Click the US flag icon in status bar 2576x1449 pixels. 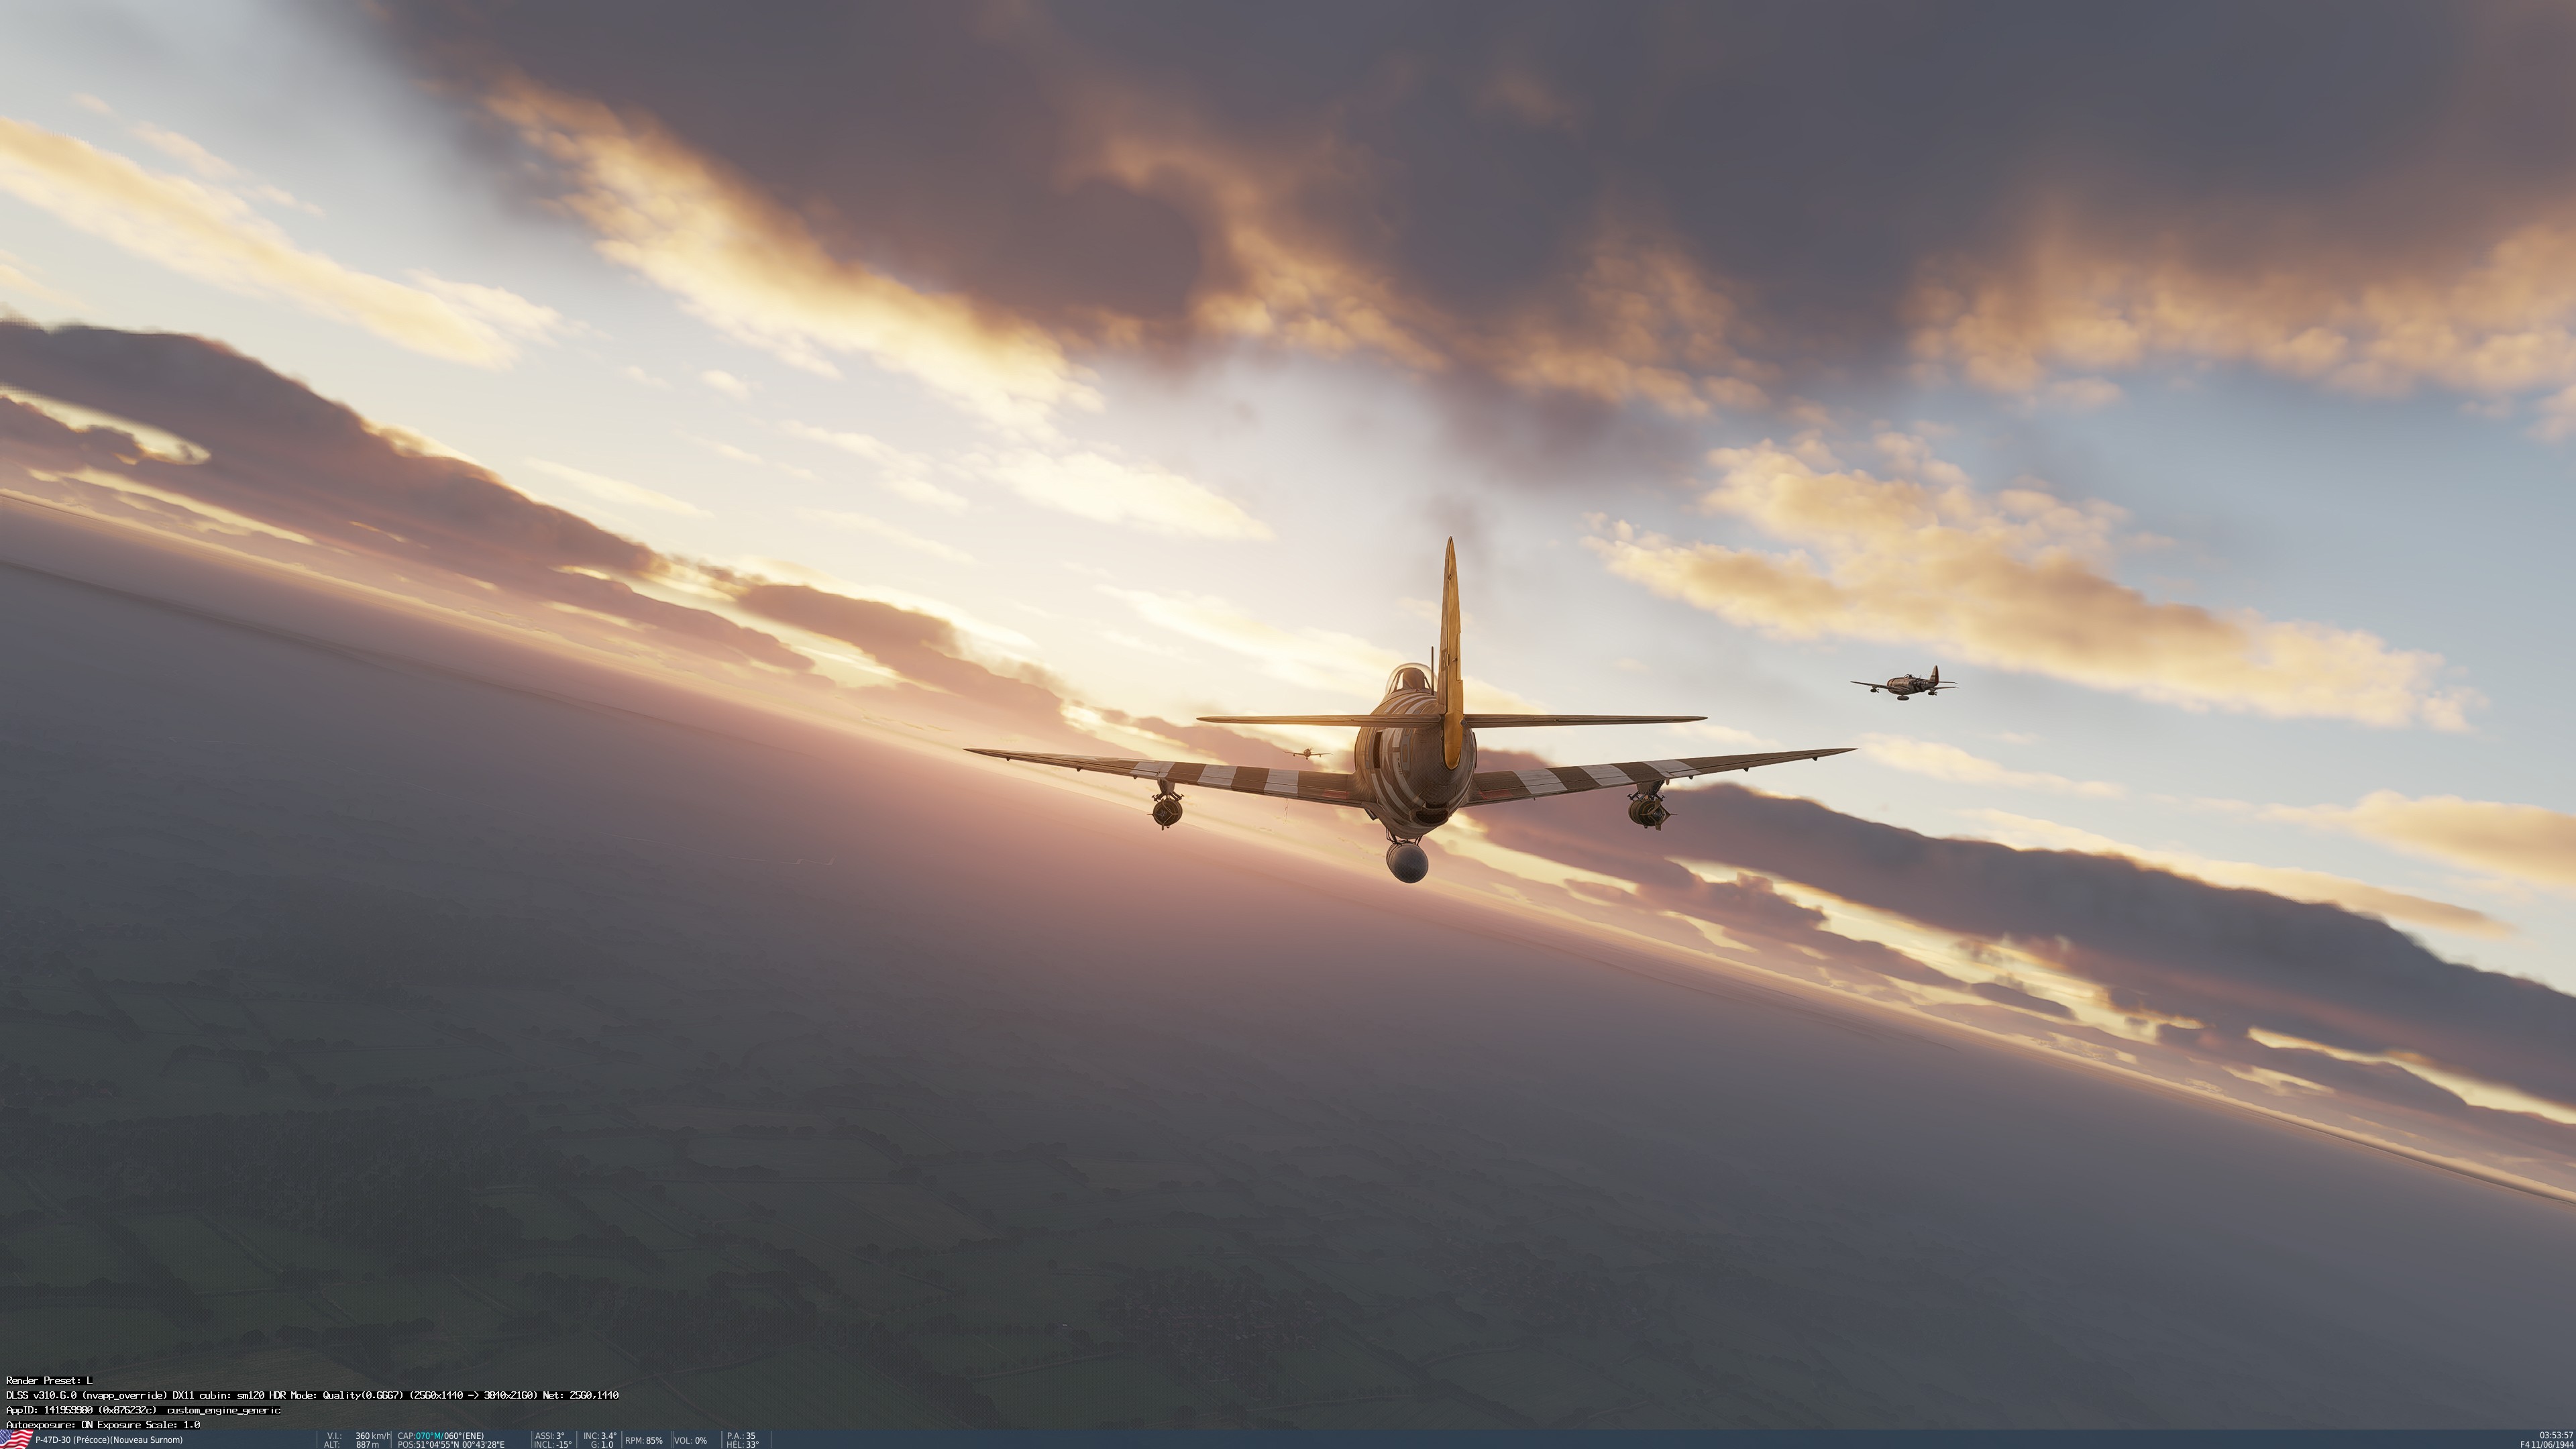click(16, 1439)
